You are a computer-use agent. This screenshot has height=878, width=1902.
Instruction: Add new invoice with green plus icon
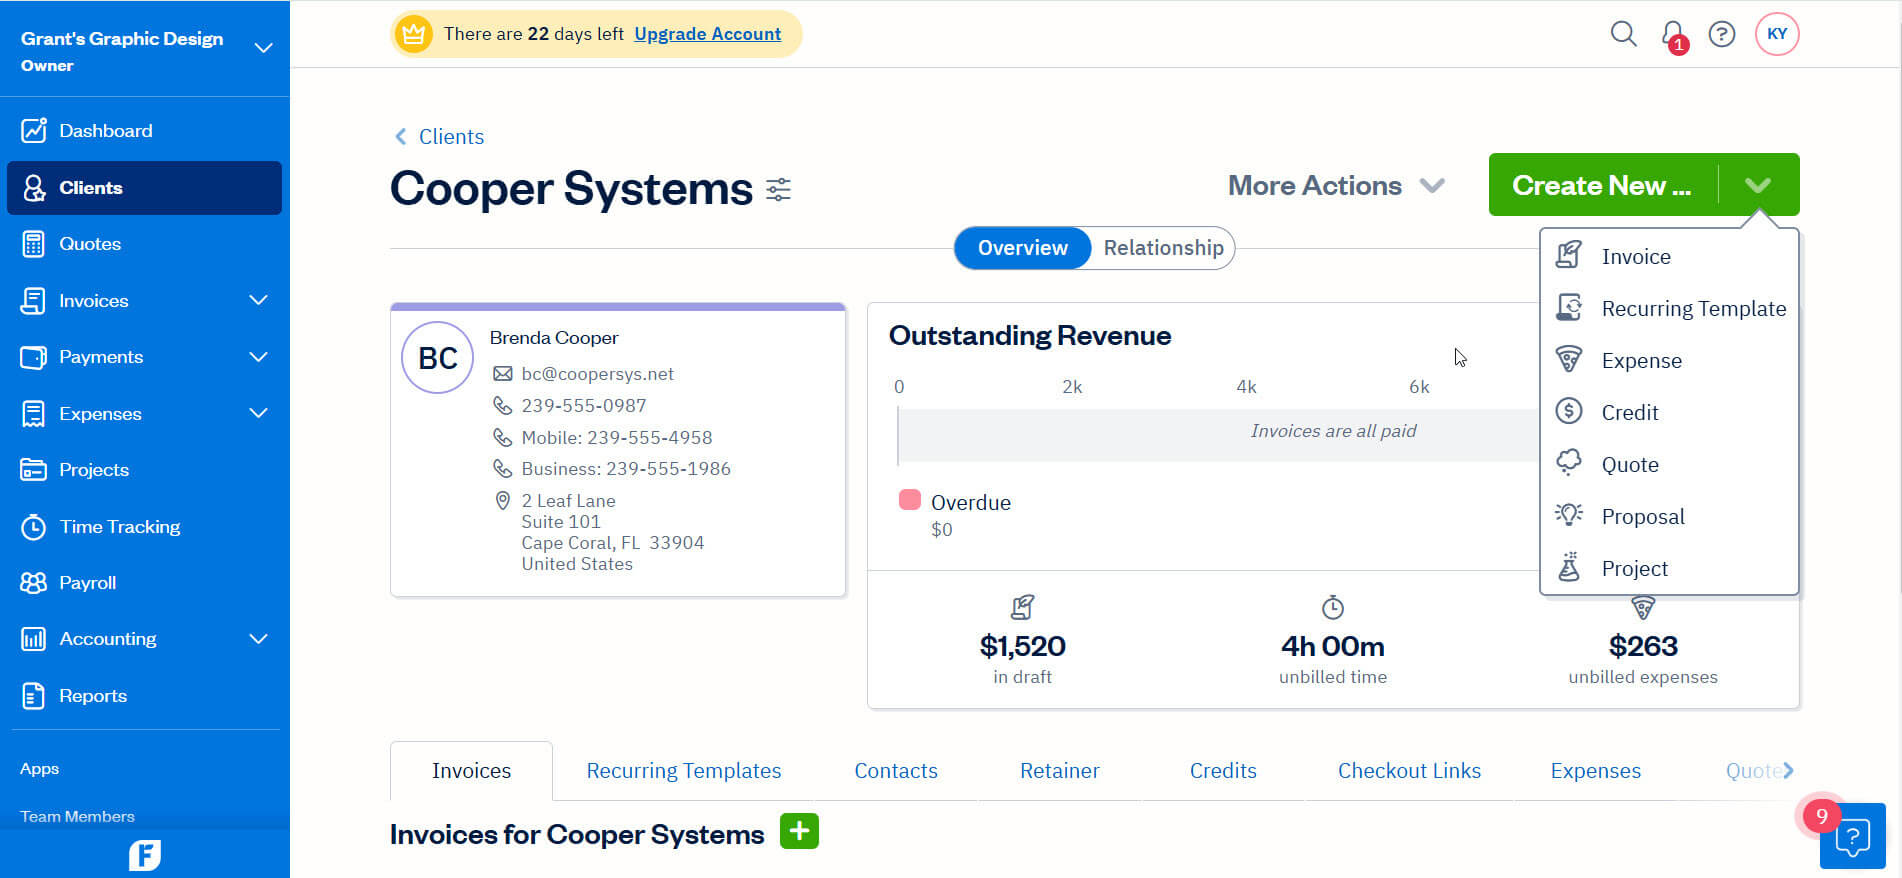[x=799, y=831]
